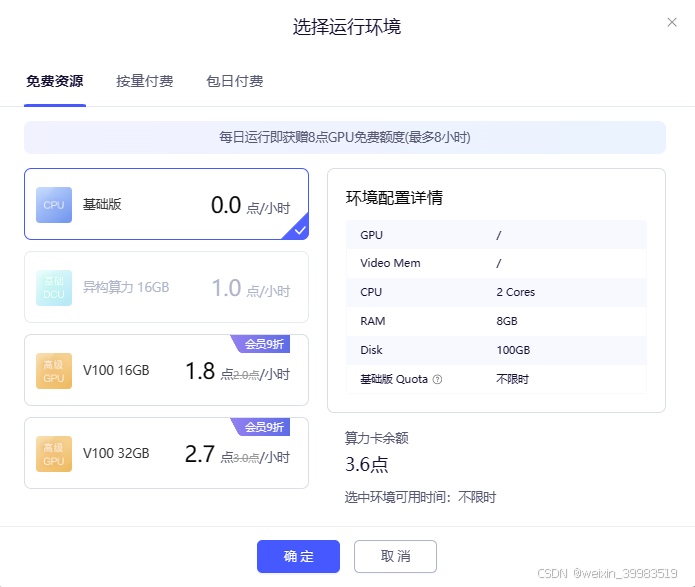Click the 0.0 点/小时 price
The height and width of the screenshot is (587, 695).
[250, 205]
